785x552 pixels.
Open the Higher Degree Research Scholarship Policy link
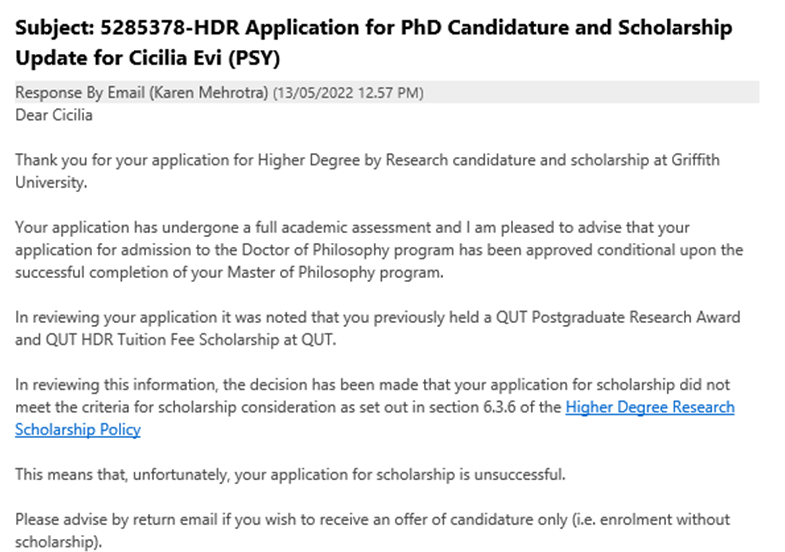(650, 408)
